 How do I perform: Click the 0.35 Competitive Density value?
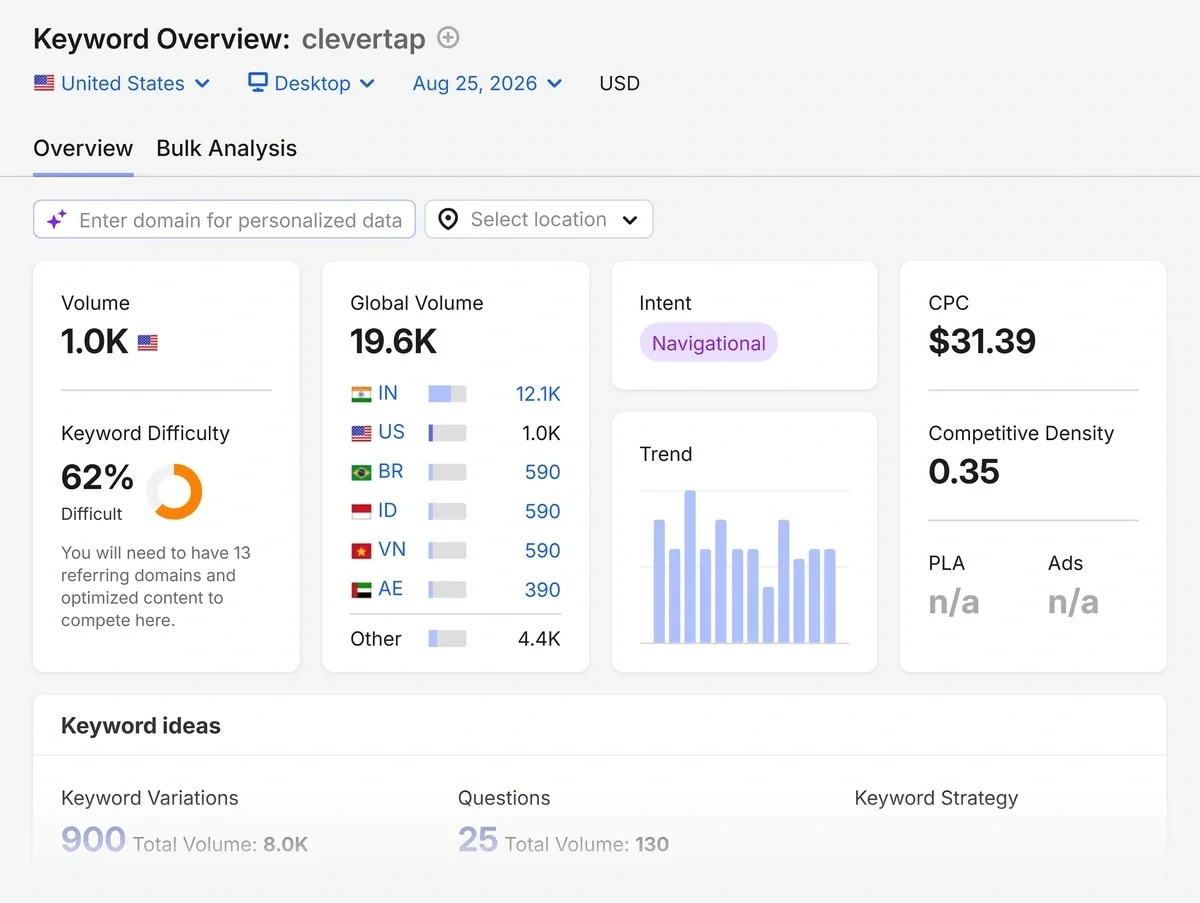coord(964,472)
